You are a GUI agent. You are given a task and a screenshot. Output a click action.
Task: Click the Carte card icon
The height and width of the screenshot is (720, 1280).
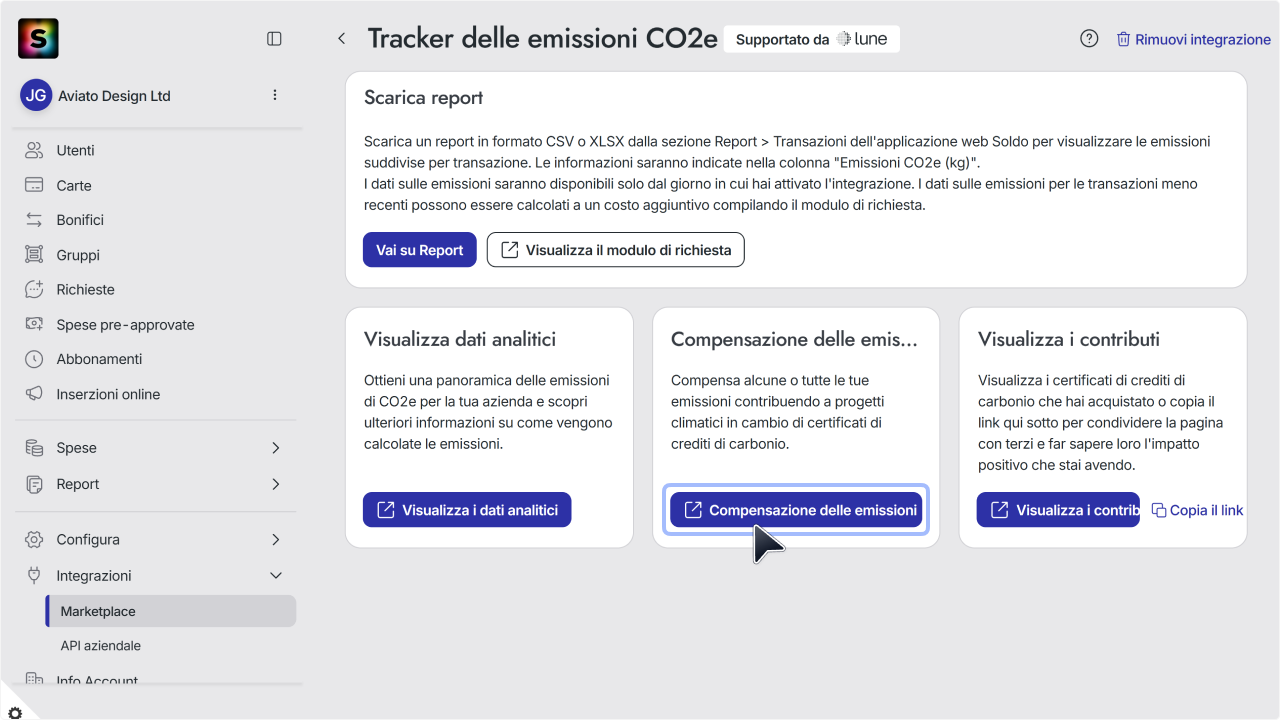tap(34, 185)
